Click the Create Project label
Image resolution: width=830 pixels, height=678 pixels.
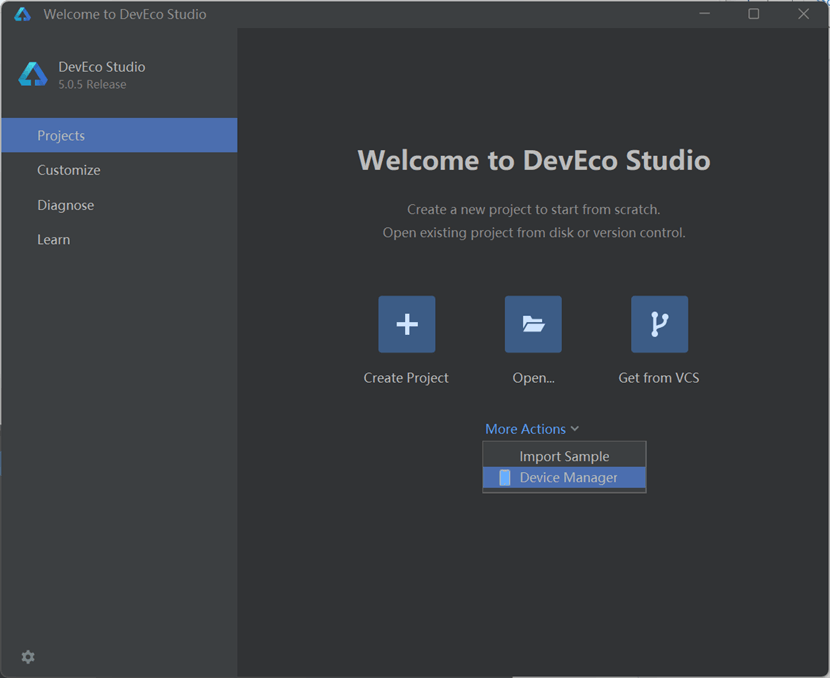pyautogui.click(x=406, y=378)
